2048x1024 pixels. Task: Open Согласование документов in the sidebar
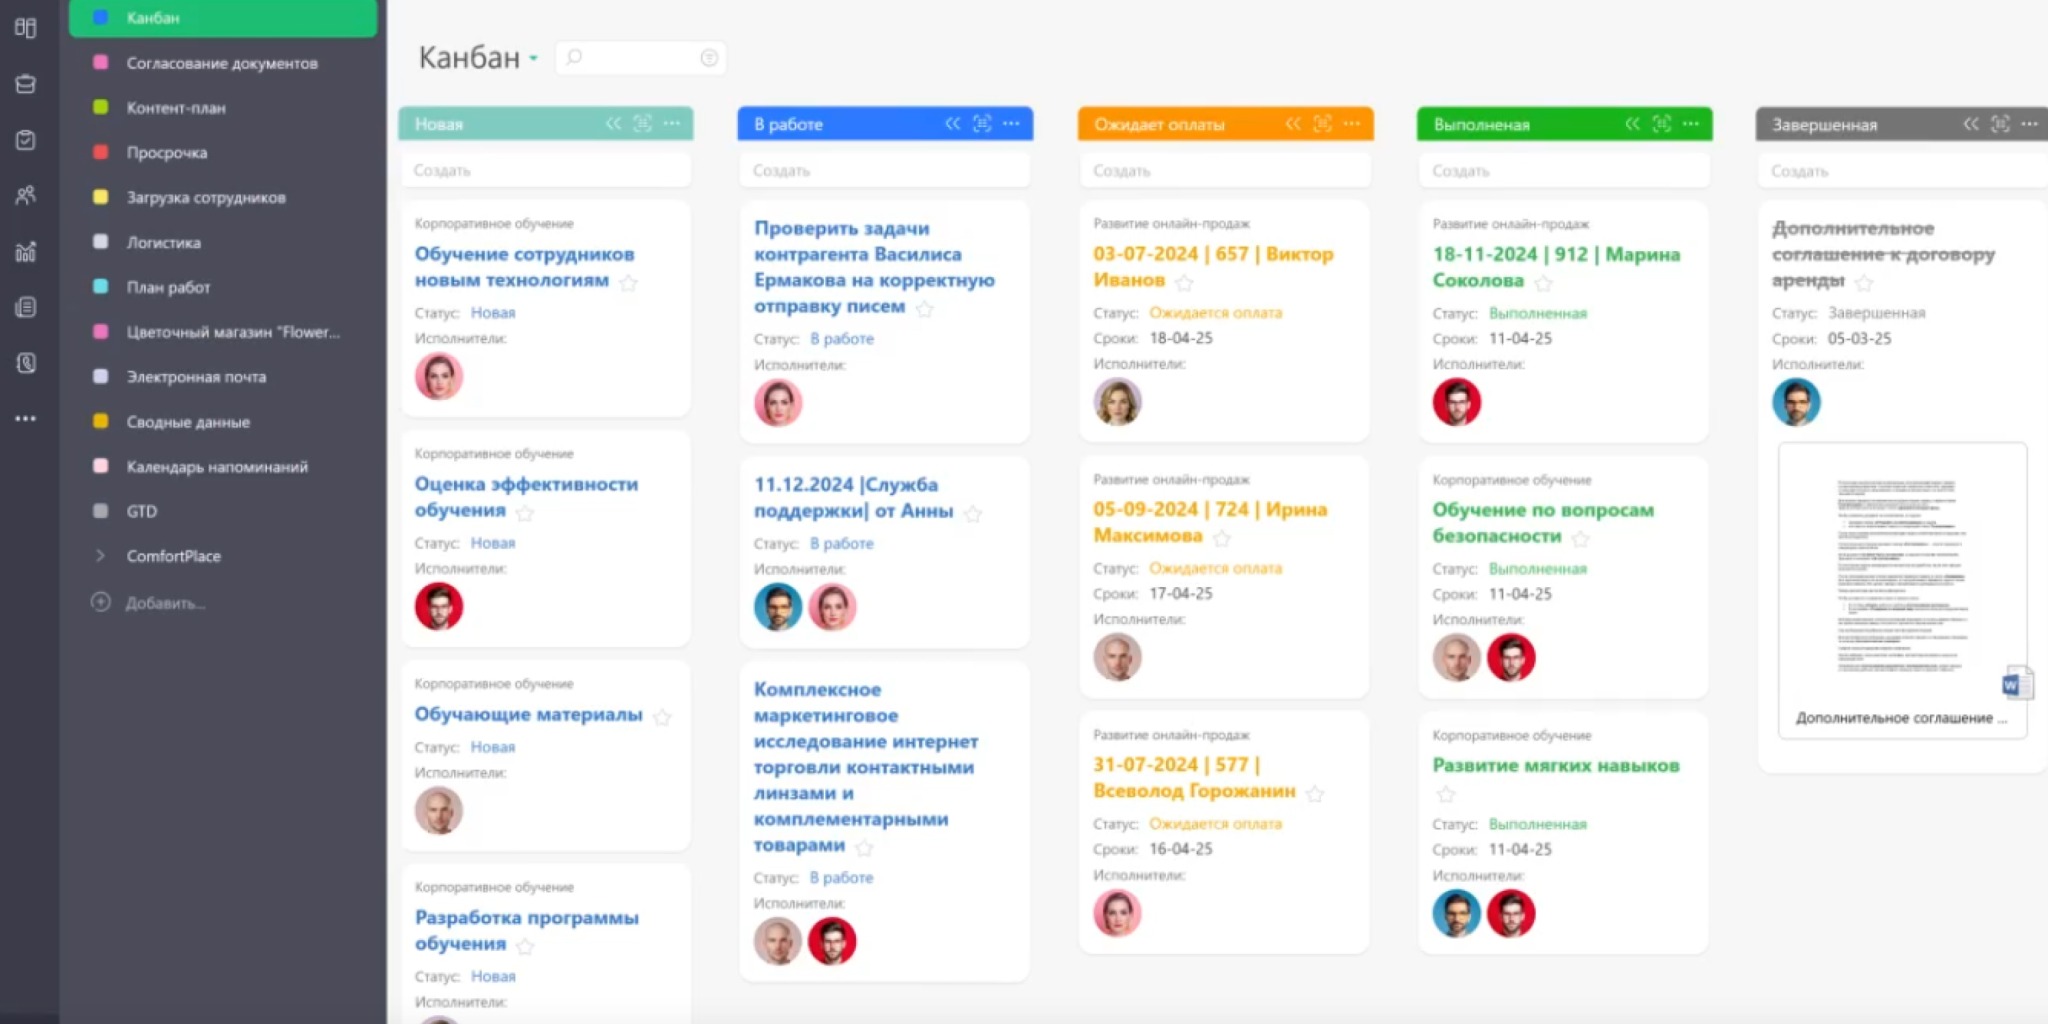[x=223, y=63]
